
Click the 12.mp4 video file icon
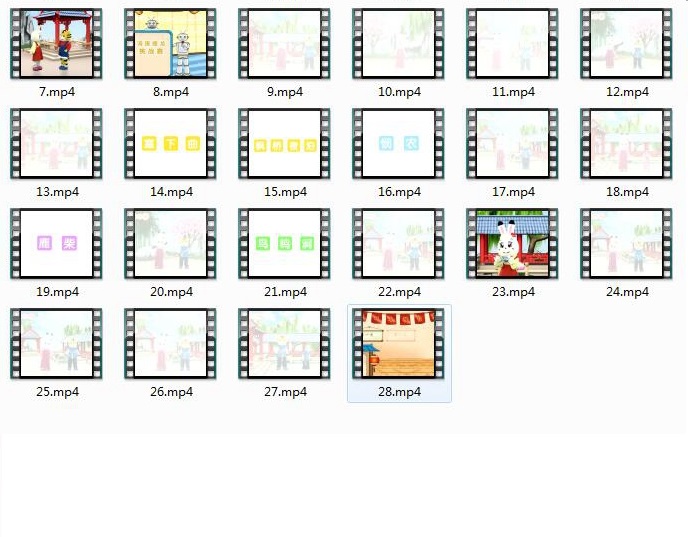click(x=627, y=44)
